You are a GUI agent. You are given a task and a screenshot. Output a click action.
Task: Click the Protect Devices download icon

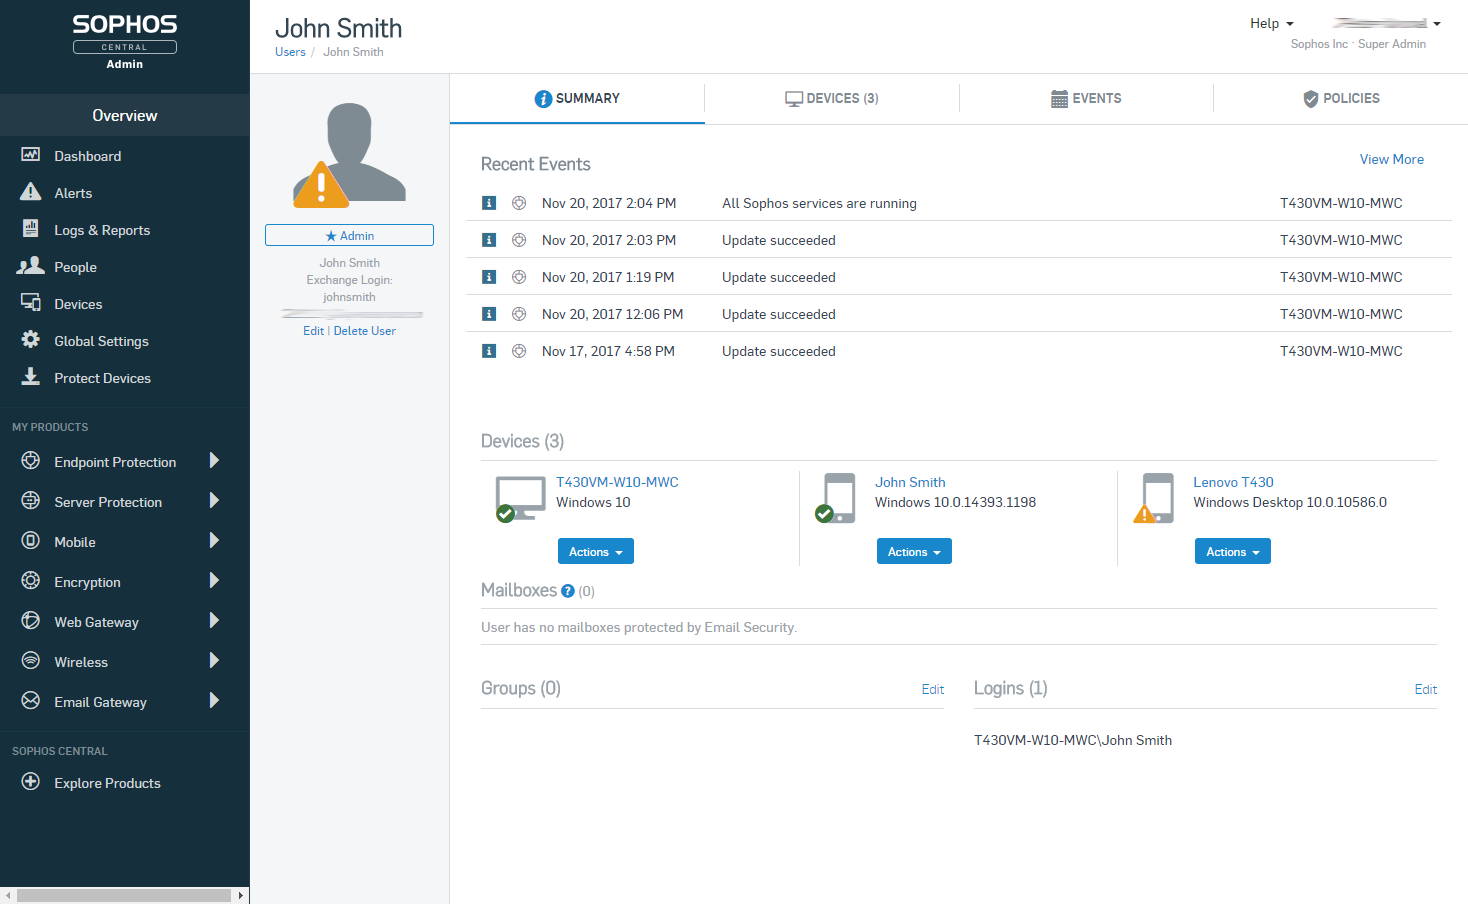click(31, 377)
